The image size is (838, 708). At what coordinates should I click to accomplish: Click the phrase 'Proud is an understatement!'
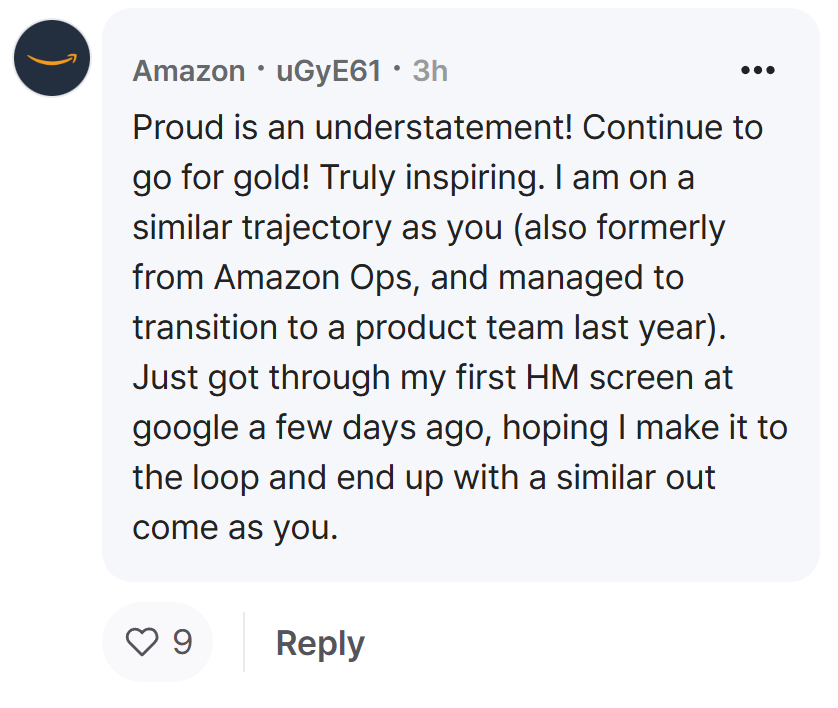352,128
